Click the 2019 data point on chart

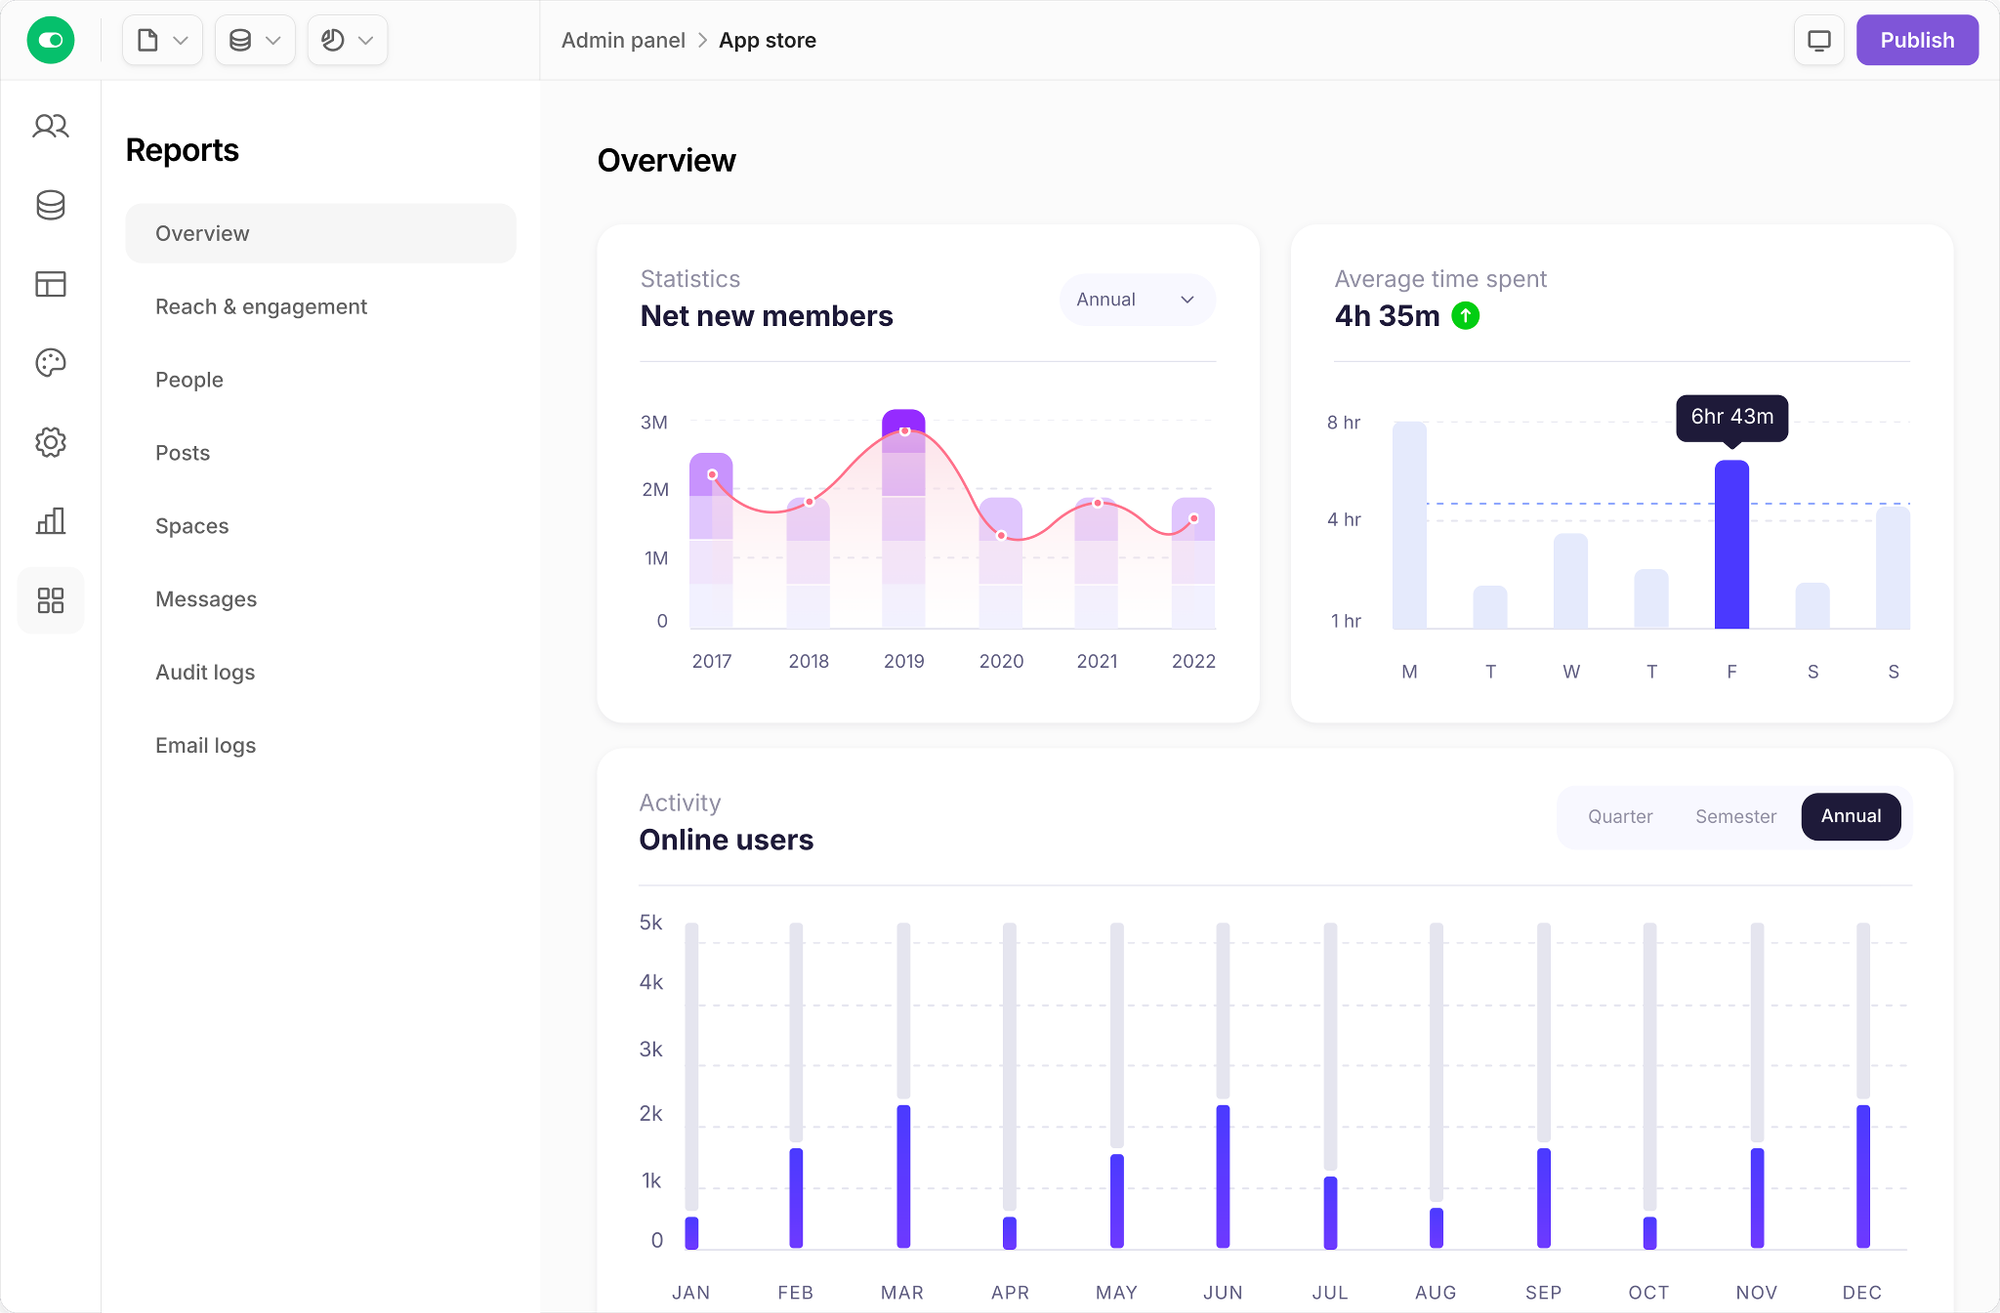coord(904,431)
